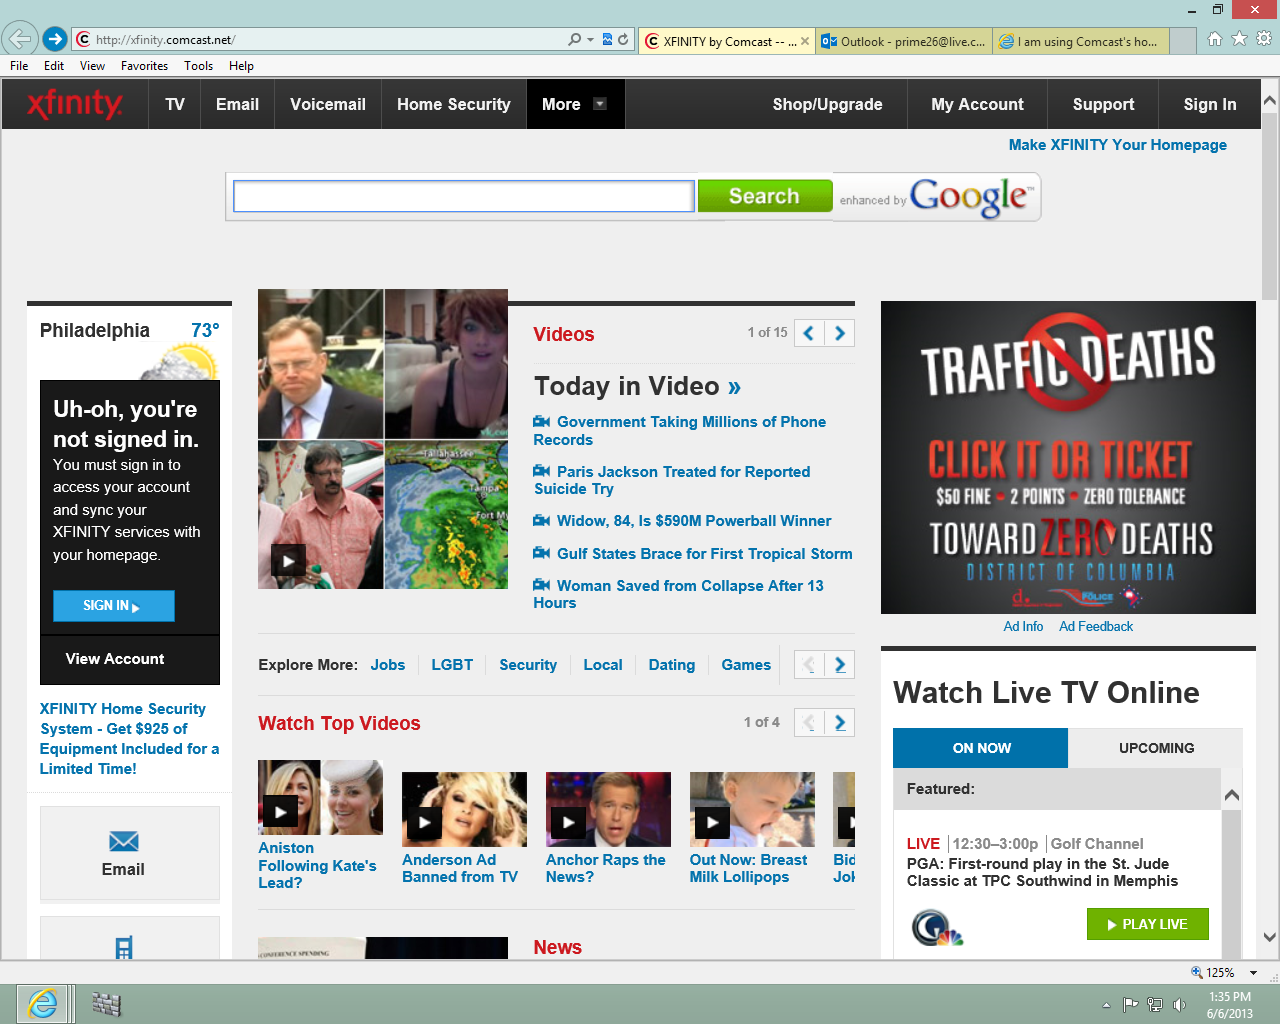
Task: Click Make XFINITY Your Homepage link
Action: (1117, 145)
